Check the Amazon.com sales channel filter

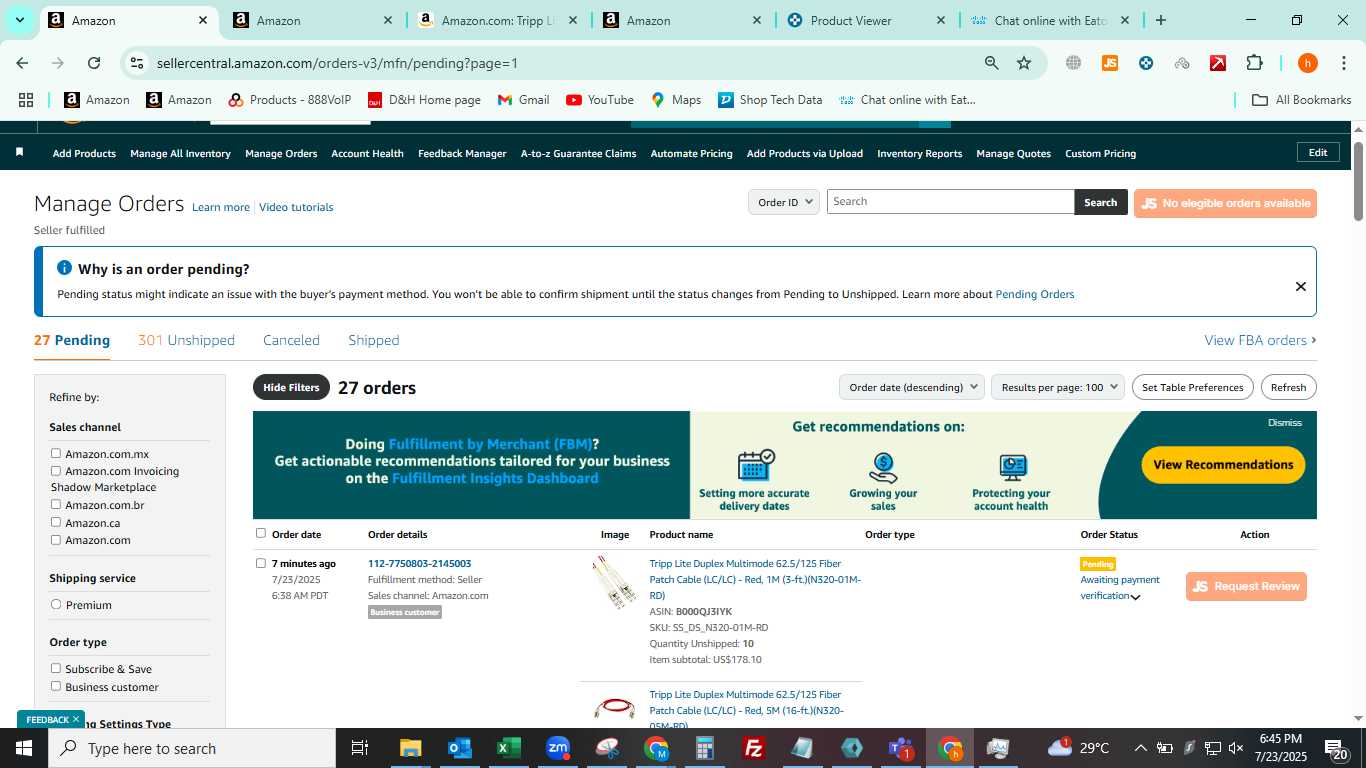coord(56,539)
